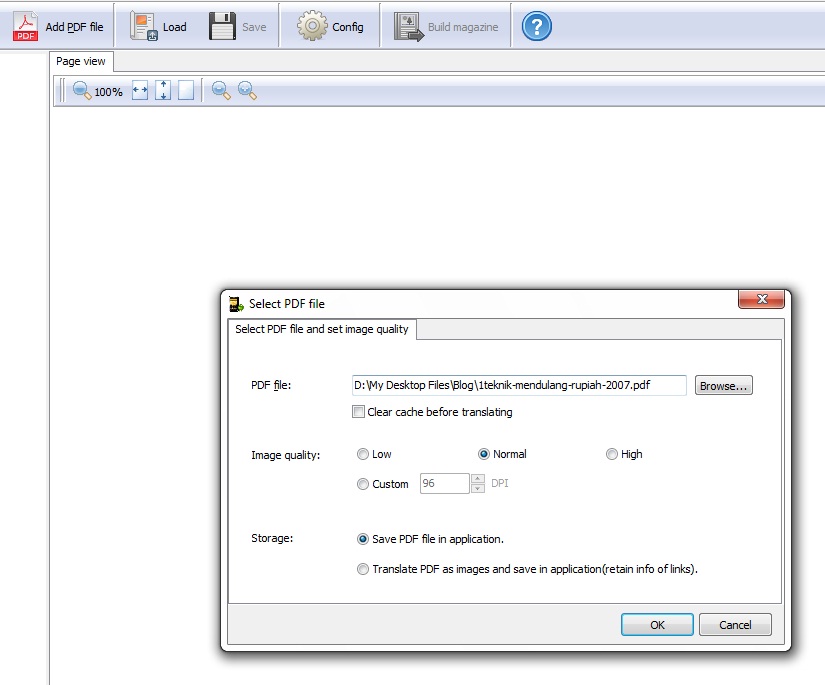Select the fit height icon
This screenshot has height=685, width=825.
(163, 90)
